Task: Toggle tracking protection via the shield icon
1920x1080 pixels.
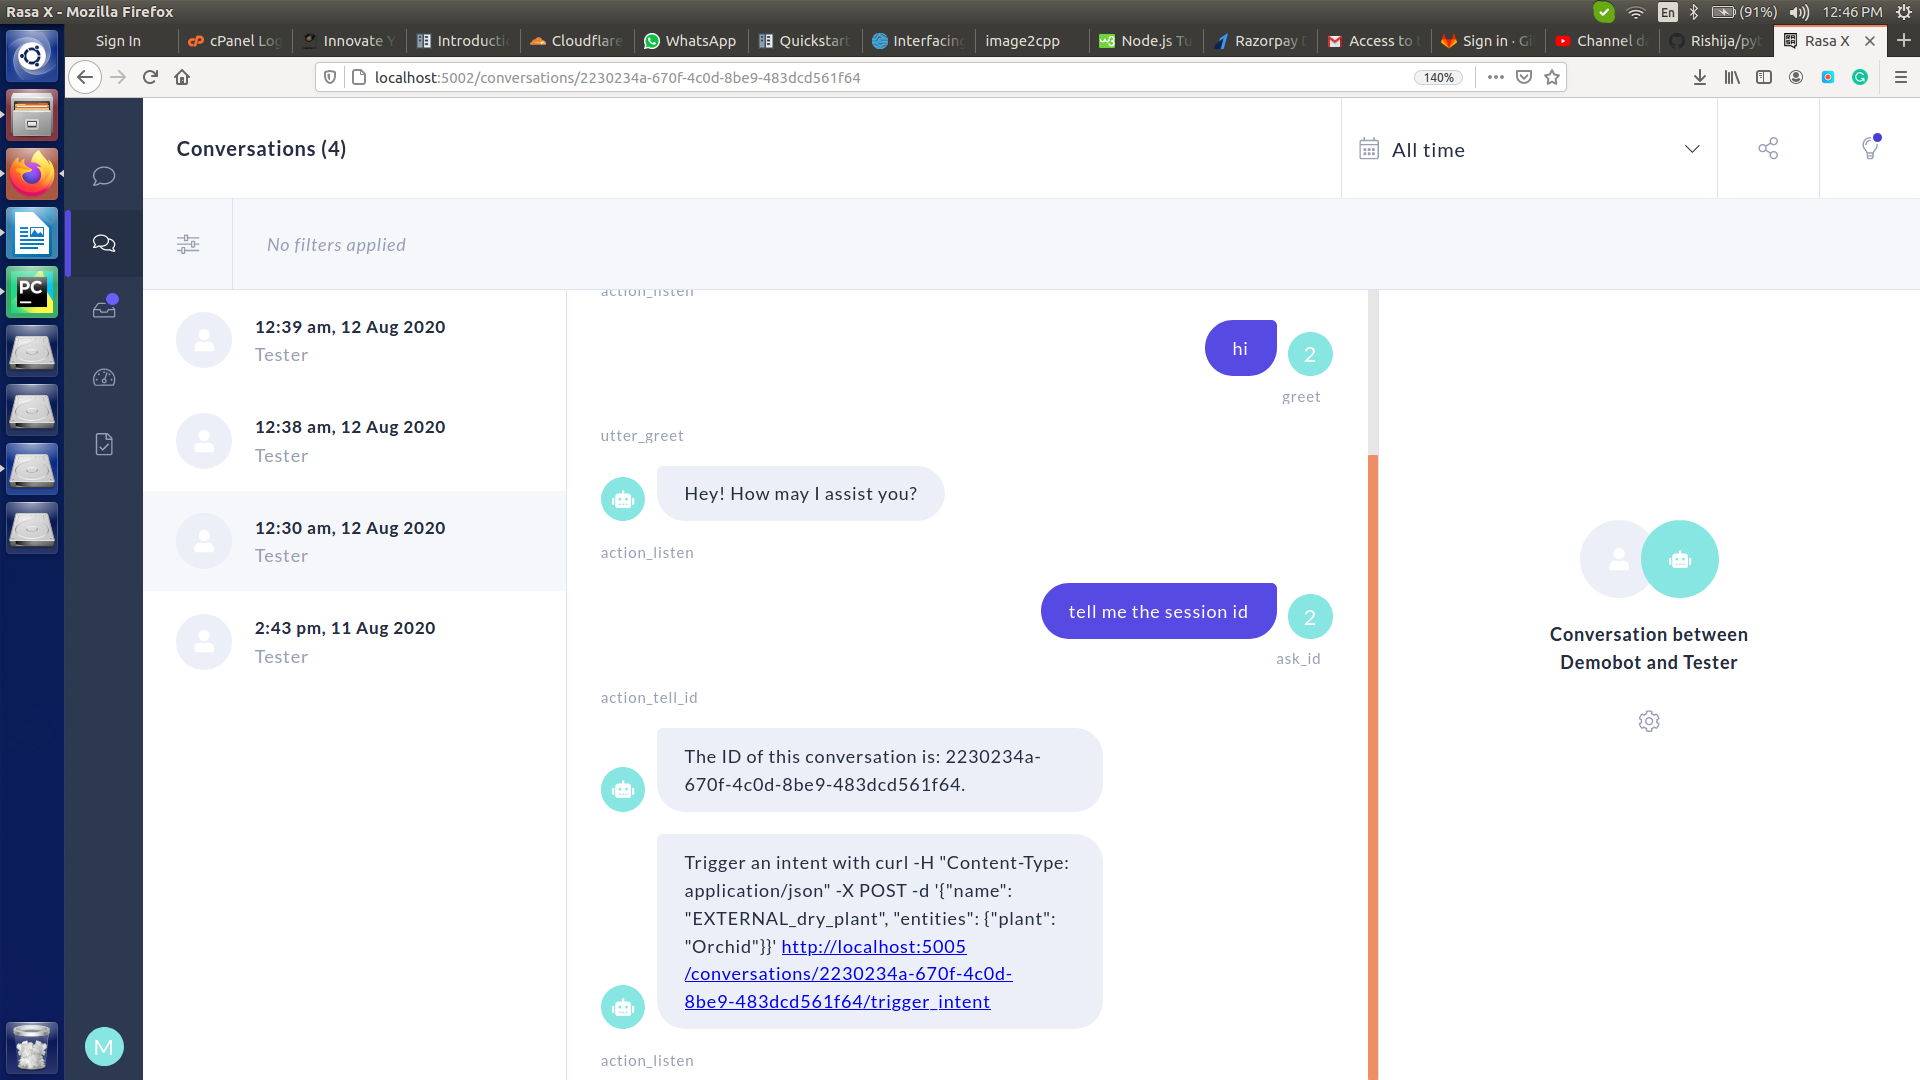Action: 329,76
